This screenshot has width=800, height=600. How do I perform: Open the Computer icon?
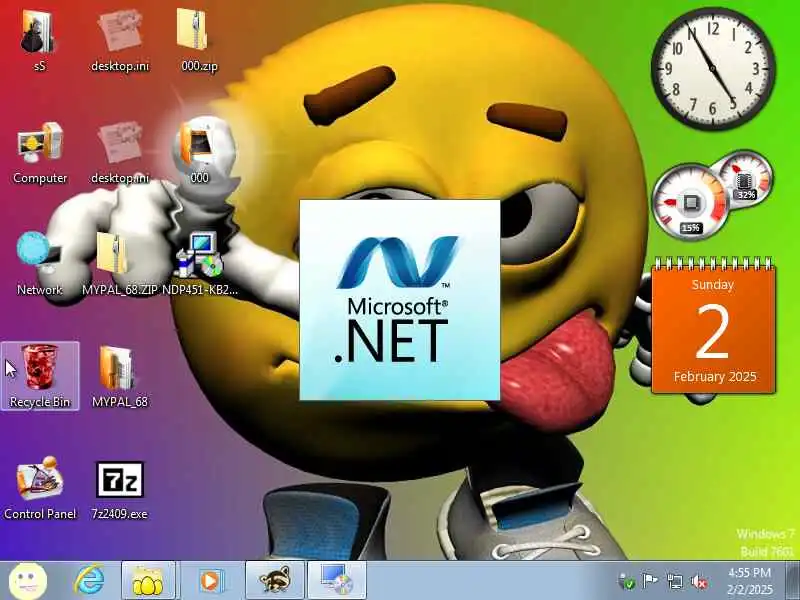(40, 152)
